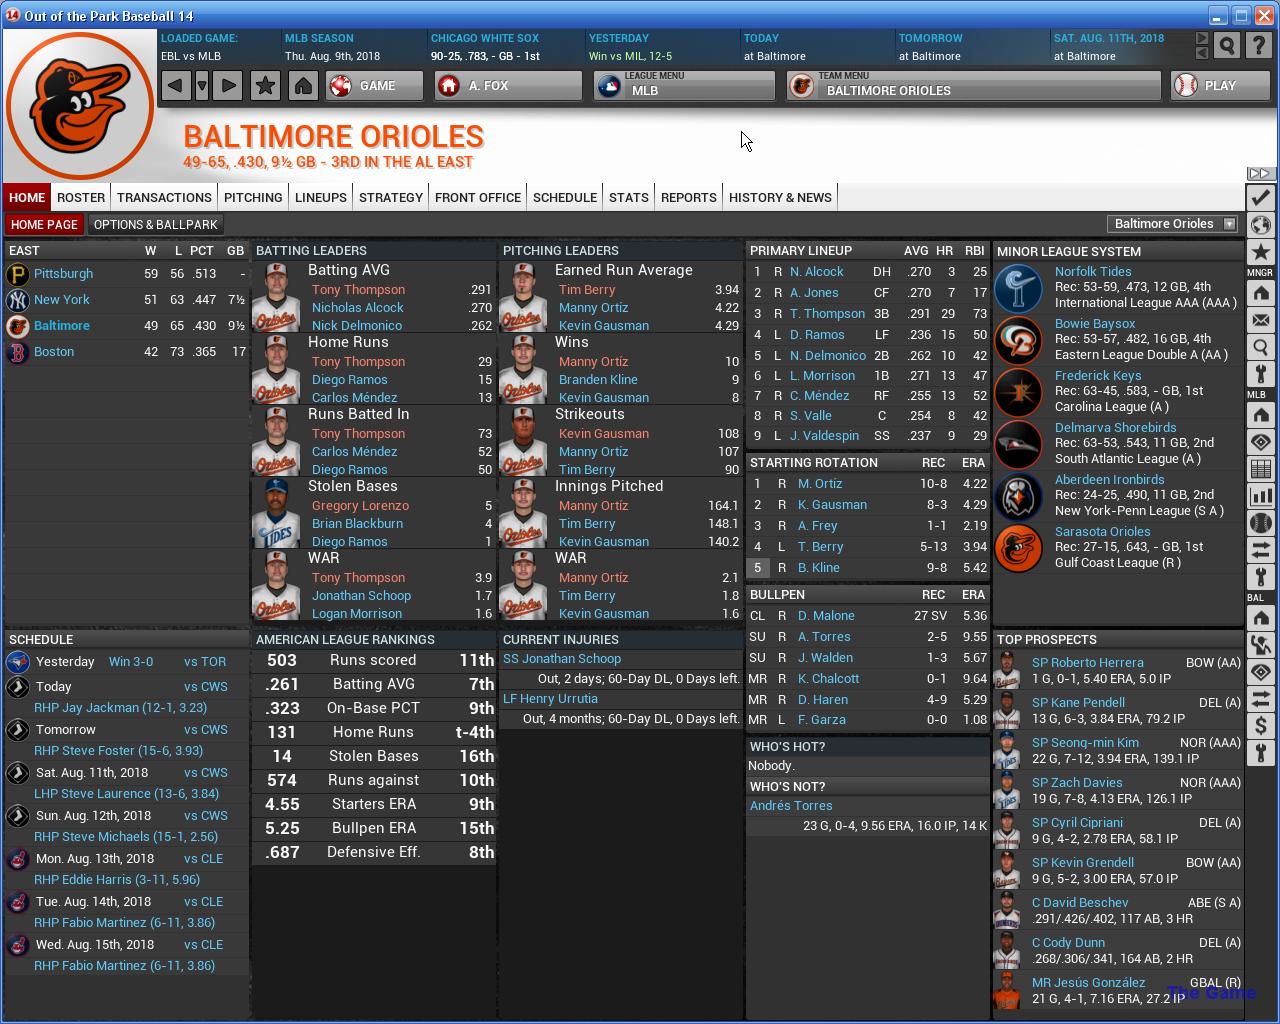The width and height of the screenshot is (1280, 1024).
Task: Open the home icon under BAL
Action: [1260, 618]
